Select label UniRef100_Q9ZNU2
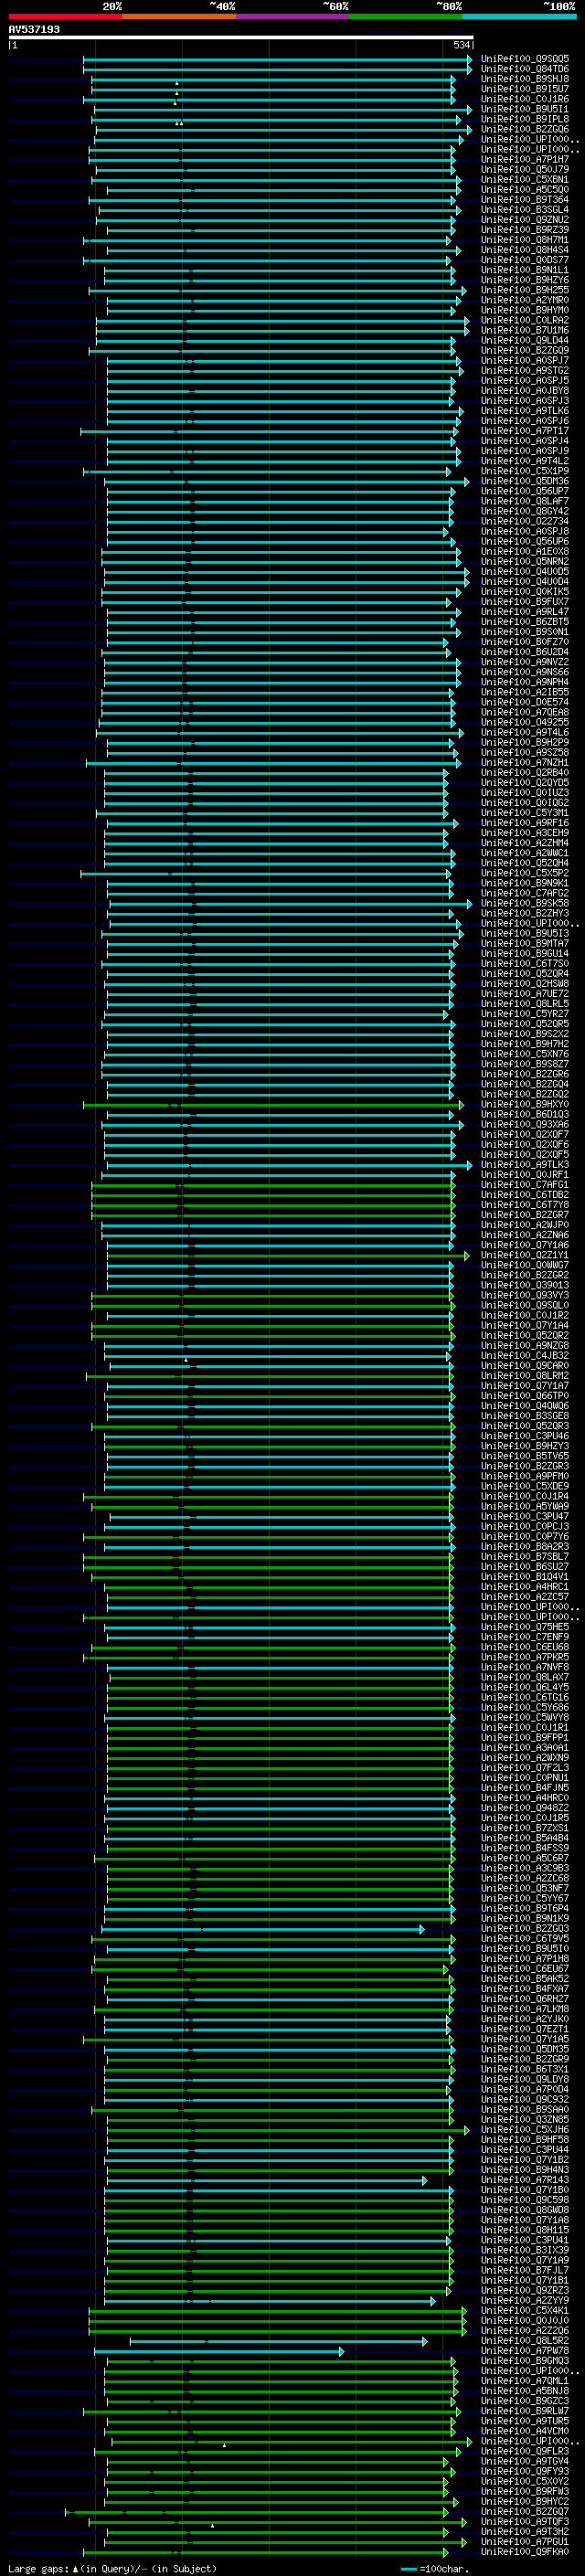Screen dimensions: 585x2576 pyautogui.click(x=525, y=219)
